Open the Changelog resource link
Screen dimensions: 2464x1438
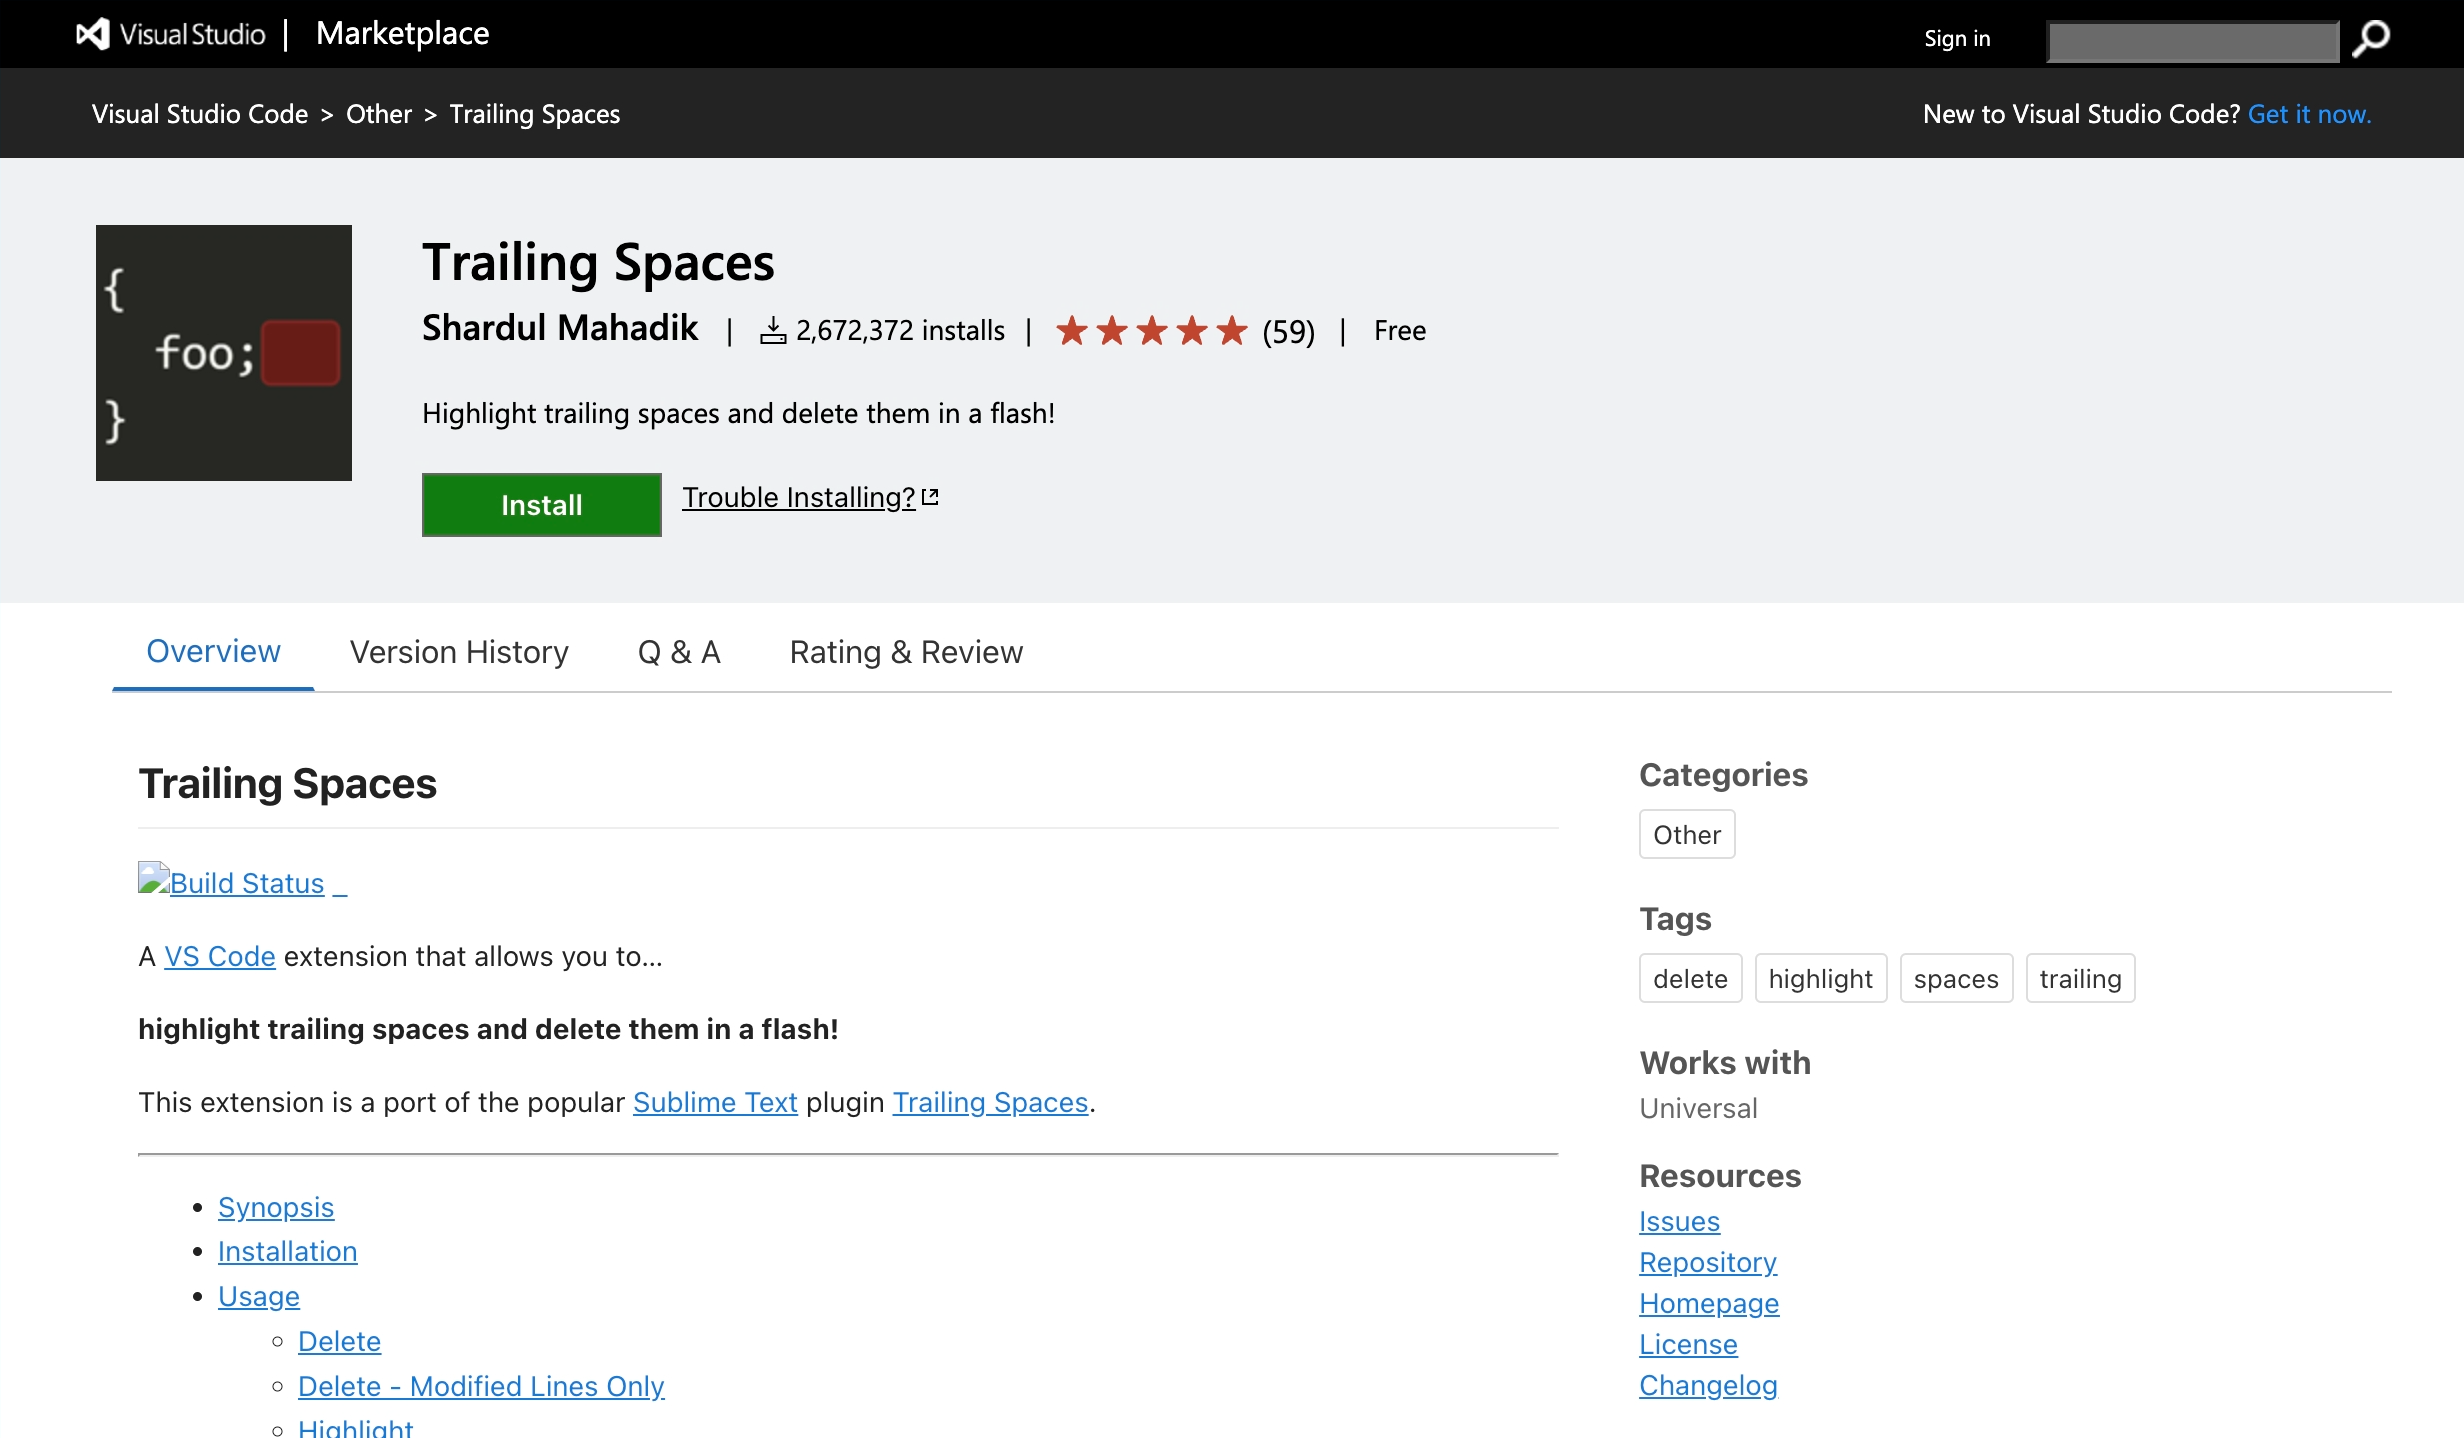[1708, 1385]
